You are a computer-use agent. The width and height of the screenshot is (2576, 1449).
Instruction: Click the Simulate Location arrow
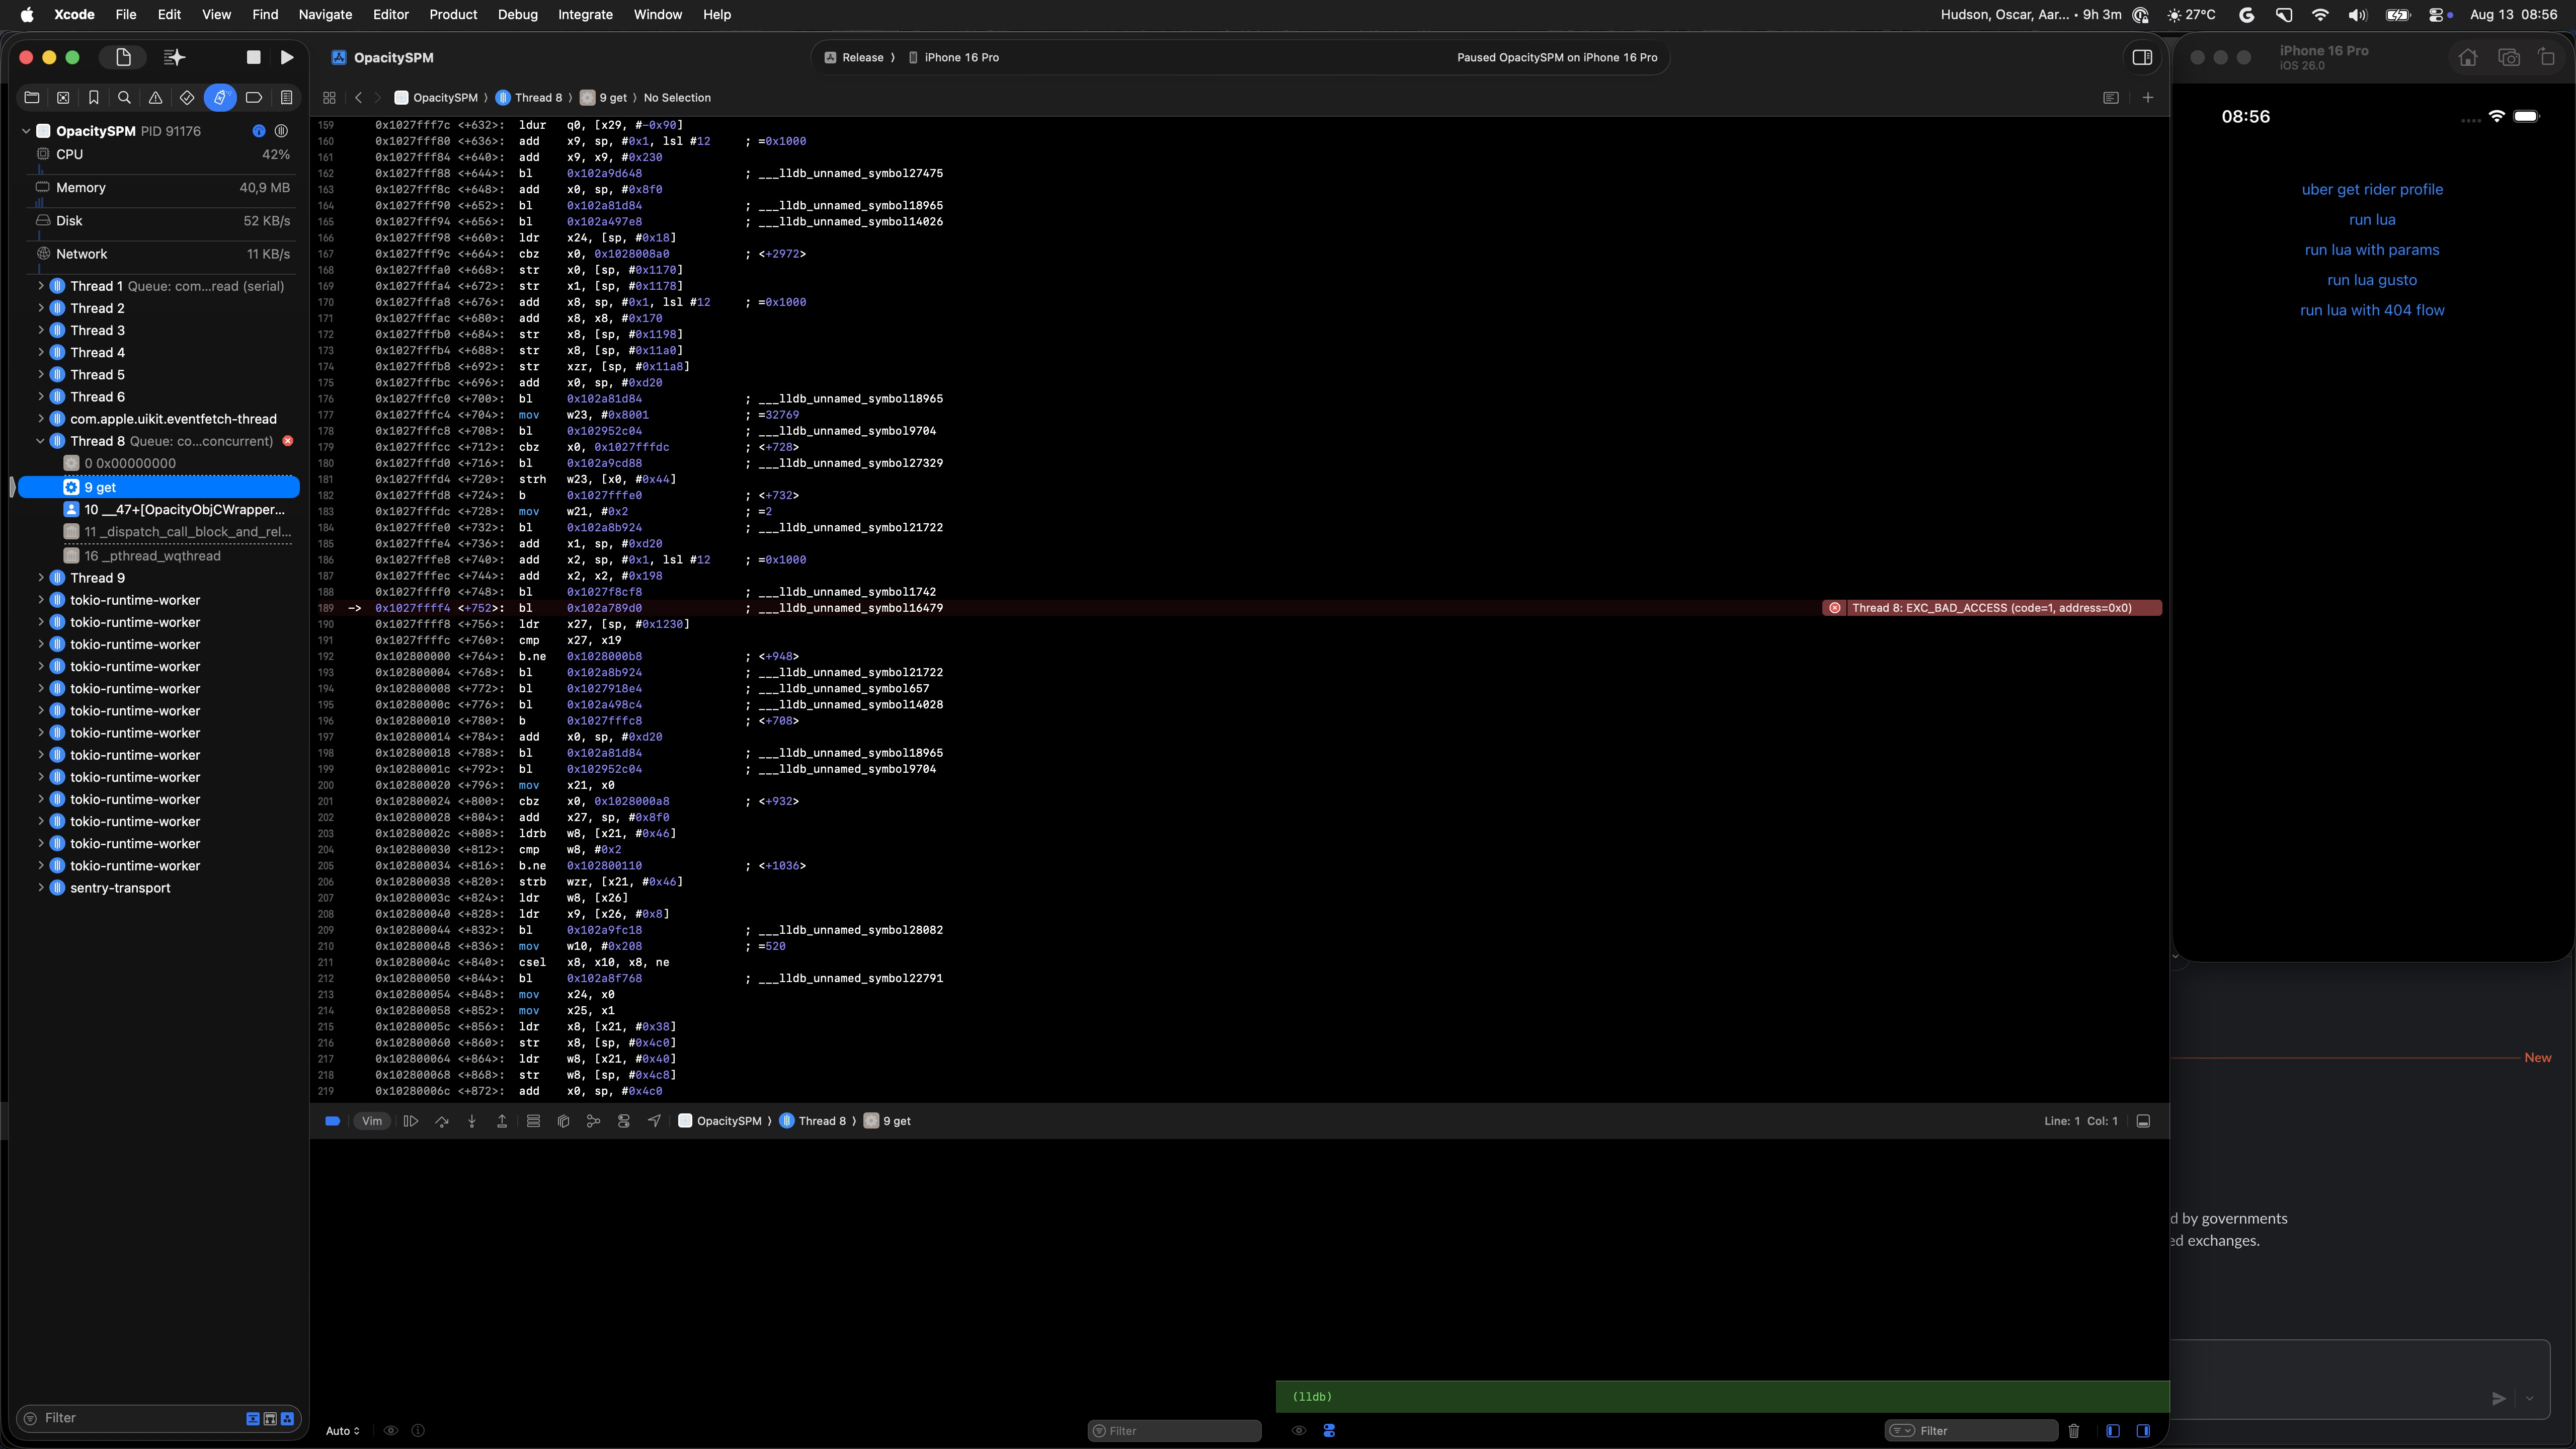click(654, 1121)
